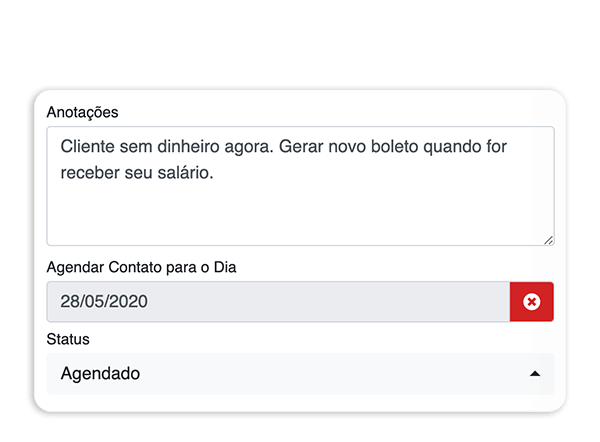Click the Status label
The image size is (600, 442).
point(68,339)
